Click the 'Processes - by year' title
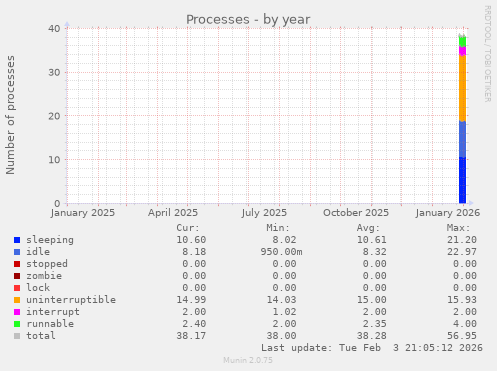 248,20
